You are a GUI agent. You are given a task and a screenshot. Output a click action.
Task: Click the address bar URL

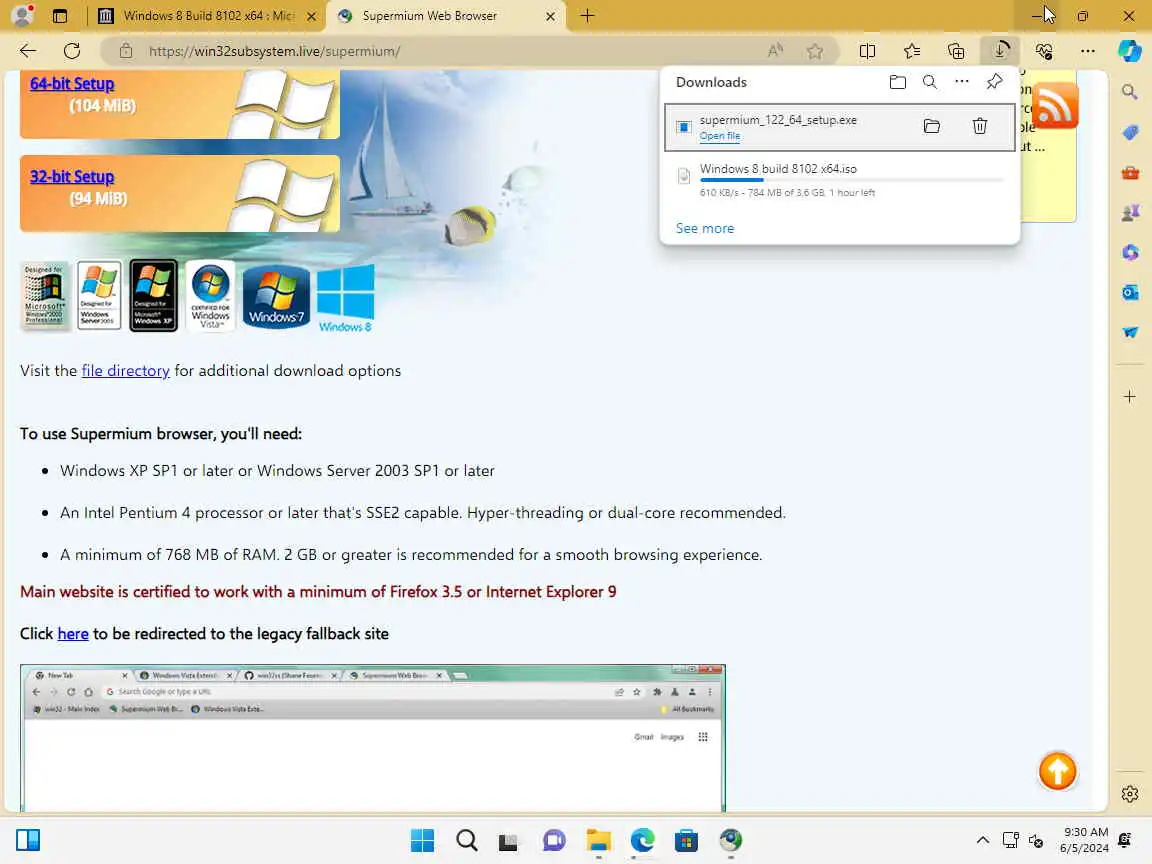tap(275, 51)
